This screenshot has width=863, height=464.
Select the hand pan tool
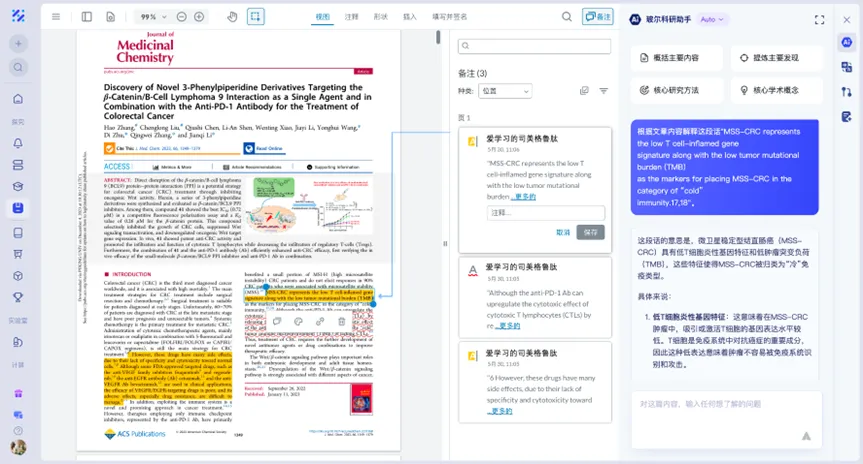click(232, 17)
